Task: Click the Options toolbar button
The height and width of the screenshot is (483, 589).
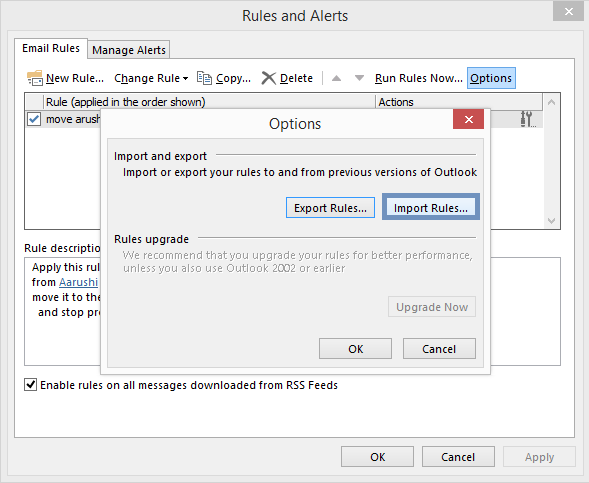Action: coord(491,78)
